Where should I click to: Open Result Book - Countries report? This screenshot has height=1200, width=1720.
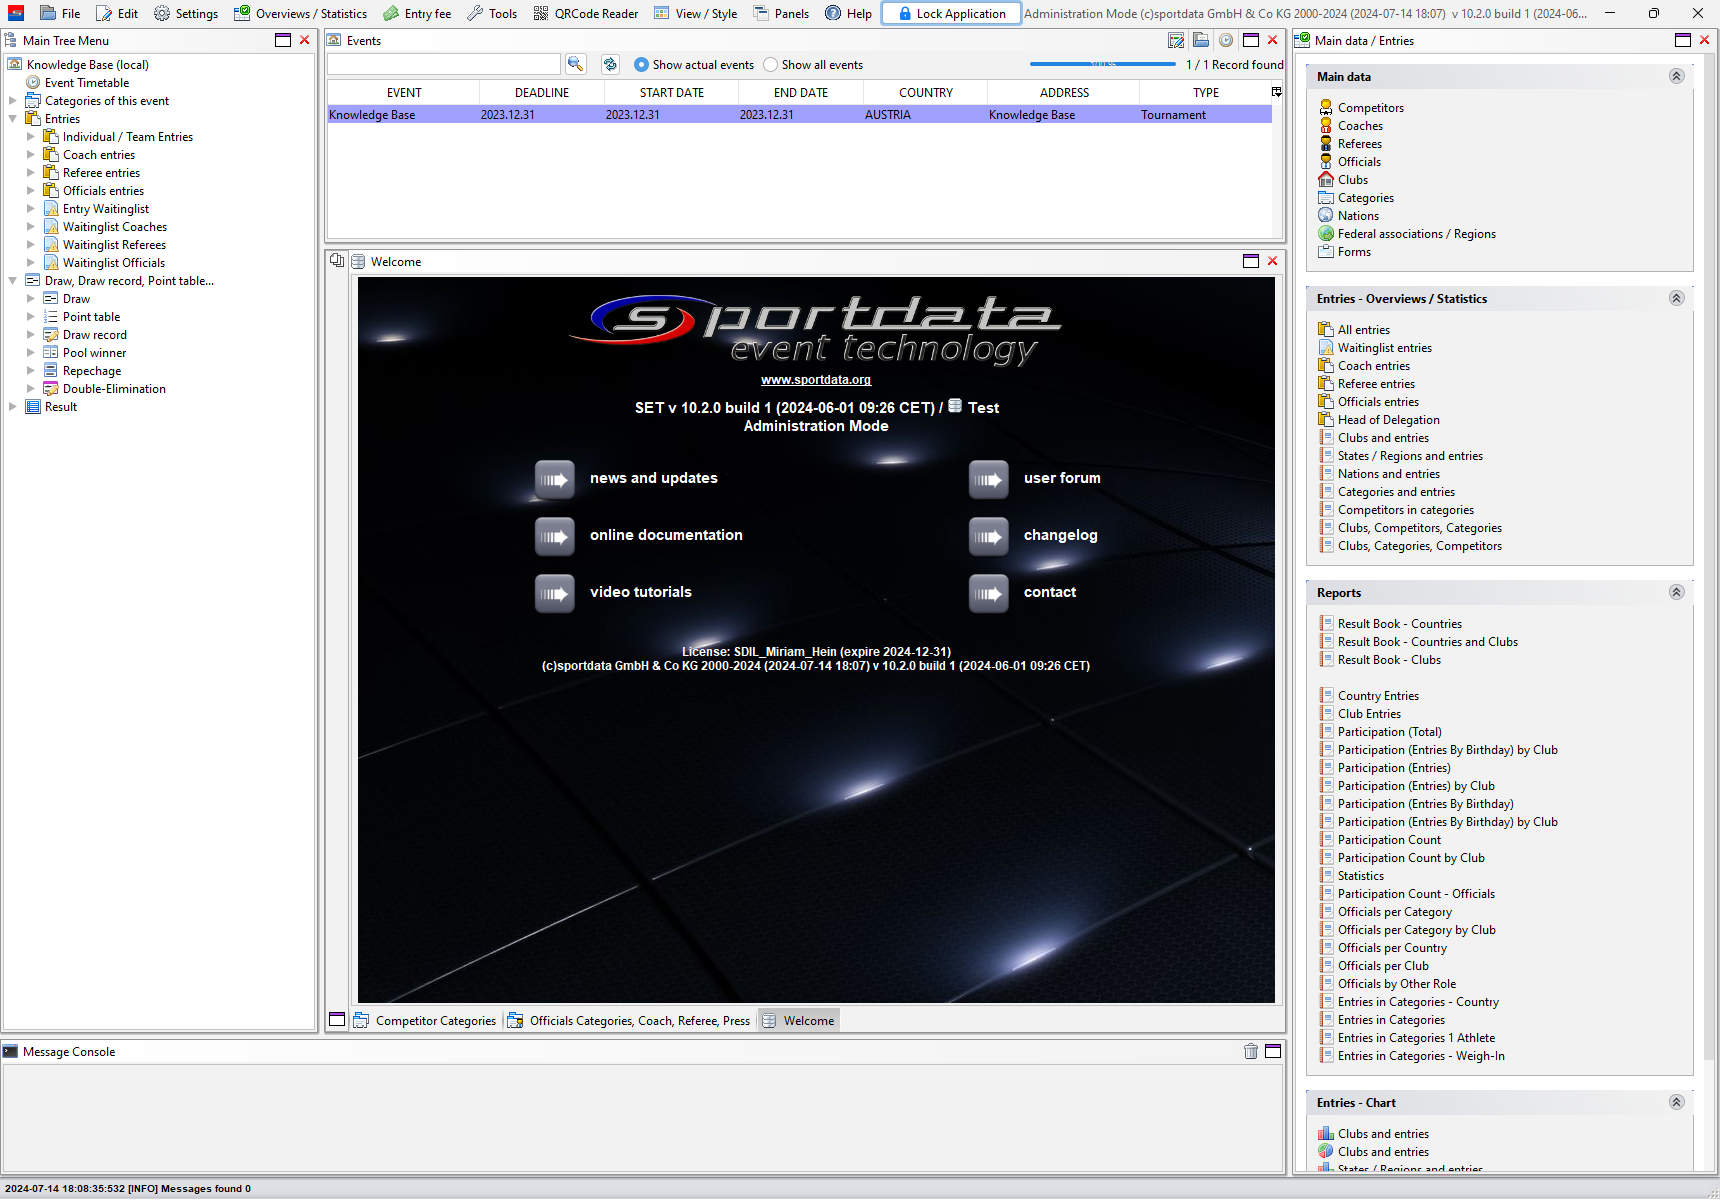coord(1399,624)
